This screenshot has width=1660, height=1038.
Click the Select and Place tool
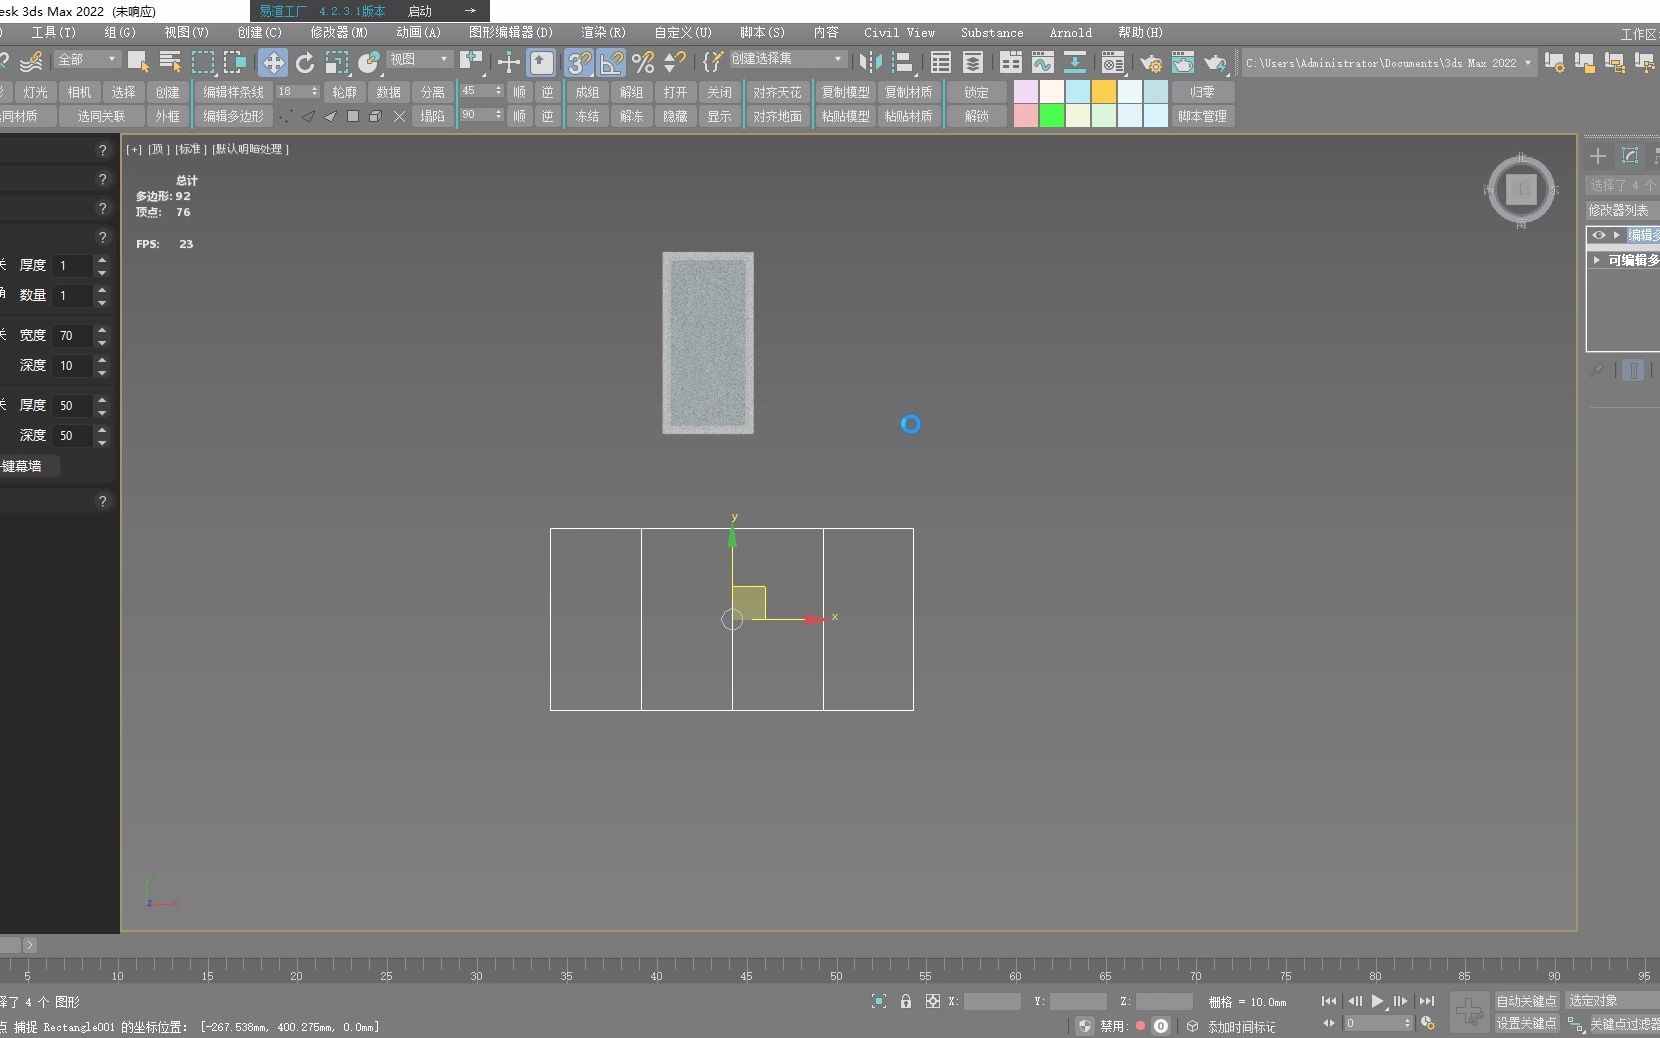click(x=369, y=62)
